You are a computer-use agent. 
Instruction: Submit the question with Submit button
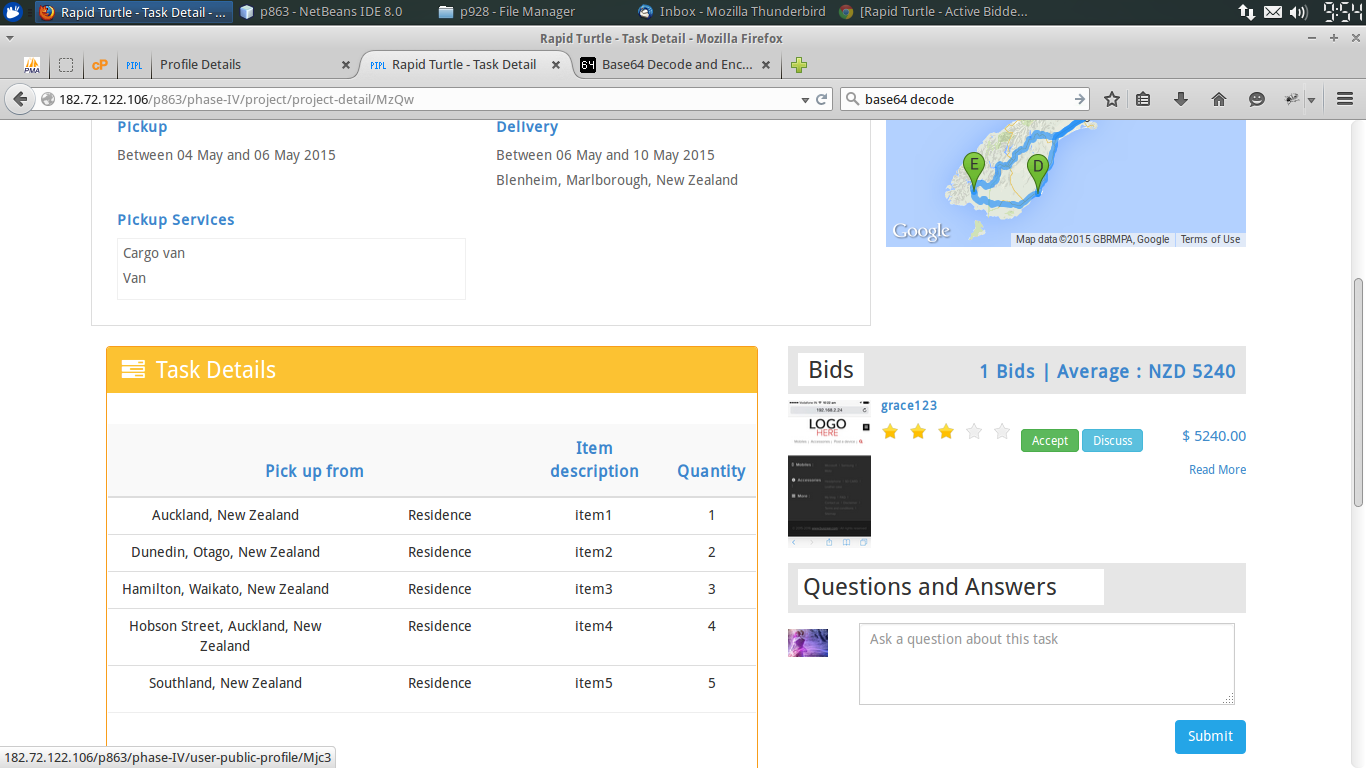click(1209, 736)
